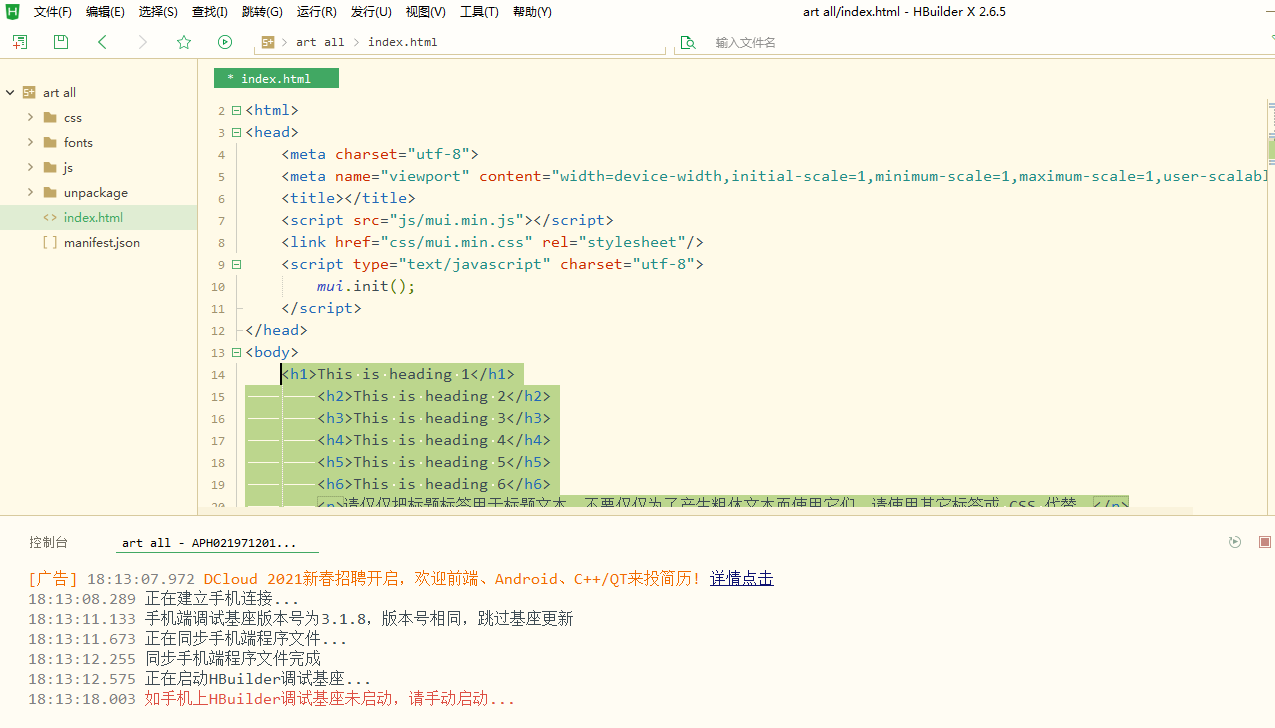Expand the css folder

point(30,117)
